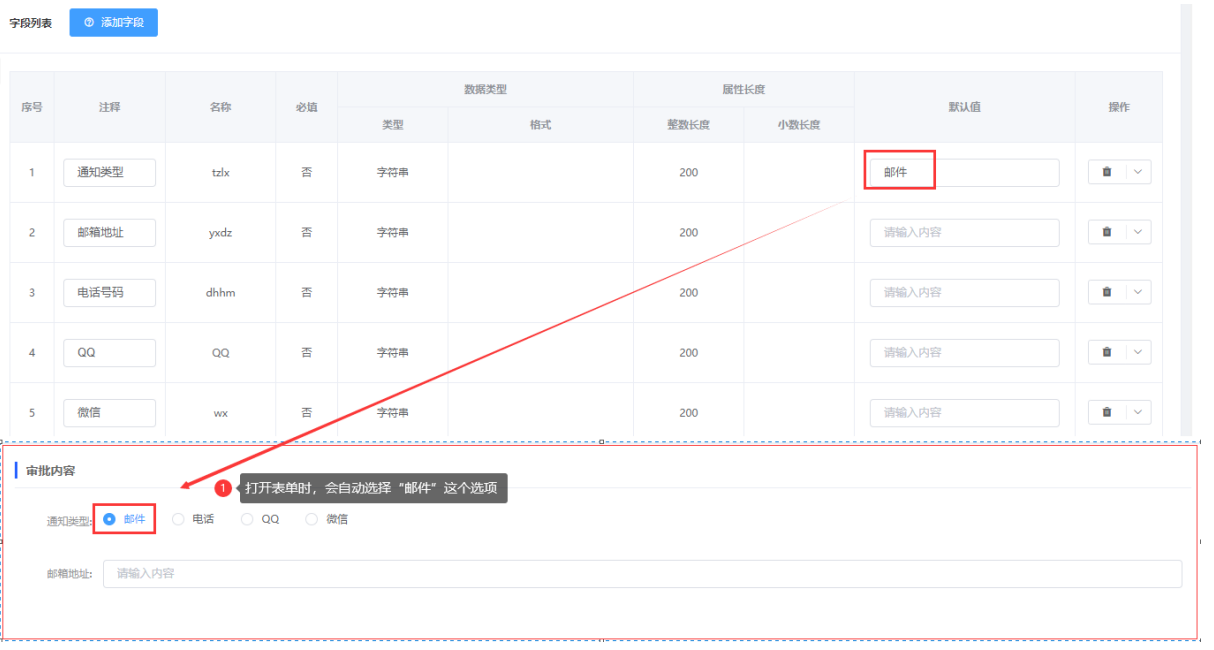Click the 属性长度 column header

743,89
